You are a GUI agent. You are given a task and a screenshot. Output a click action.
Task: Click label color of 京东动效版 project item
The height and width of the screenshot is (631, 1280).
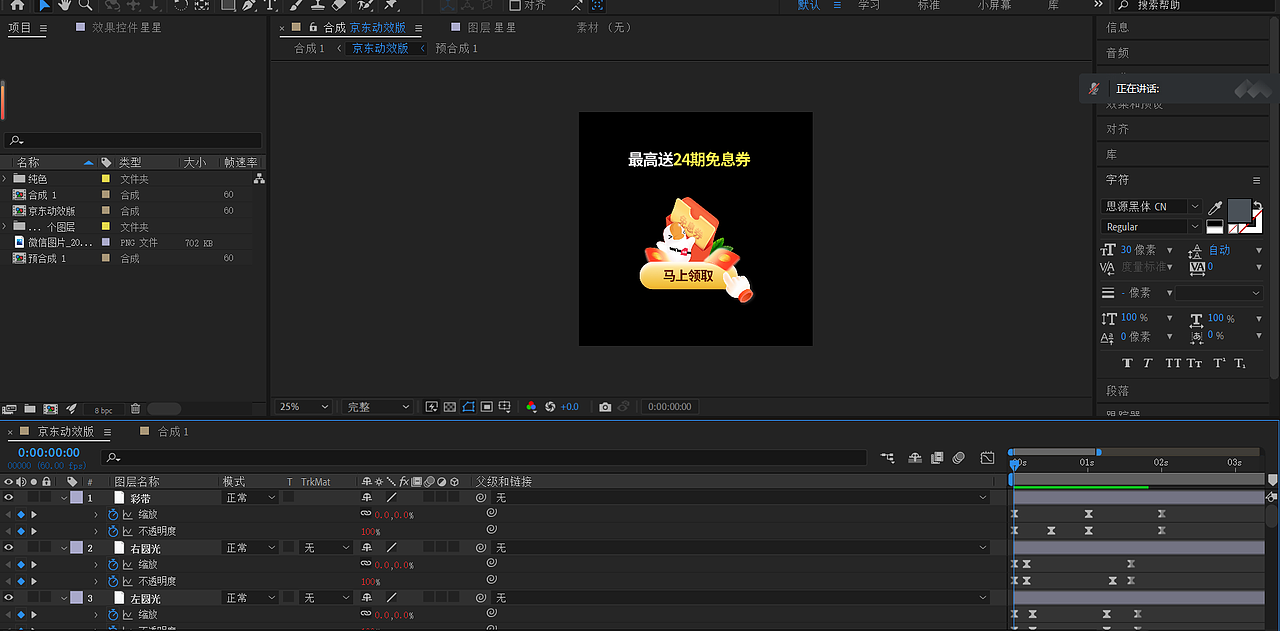click(106, 211)
